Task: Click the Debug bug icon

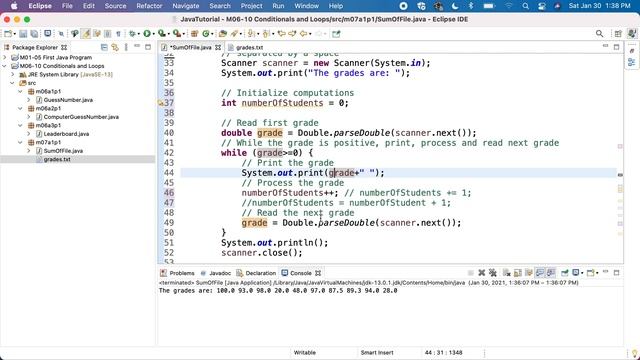Action: pyautogui.click(x=132, y=34)
